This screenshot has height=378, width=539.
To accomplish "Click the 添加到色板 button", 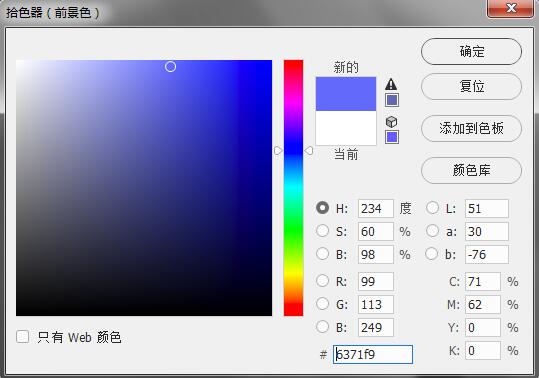I will click(x=471, y=129).
